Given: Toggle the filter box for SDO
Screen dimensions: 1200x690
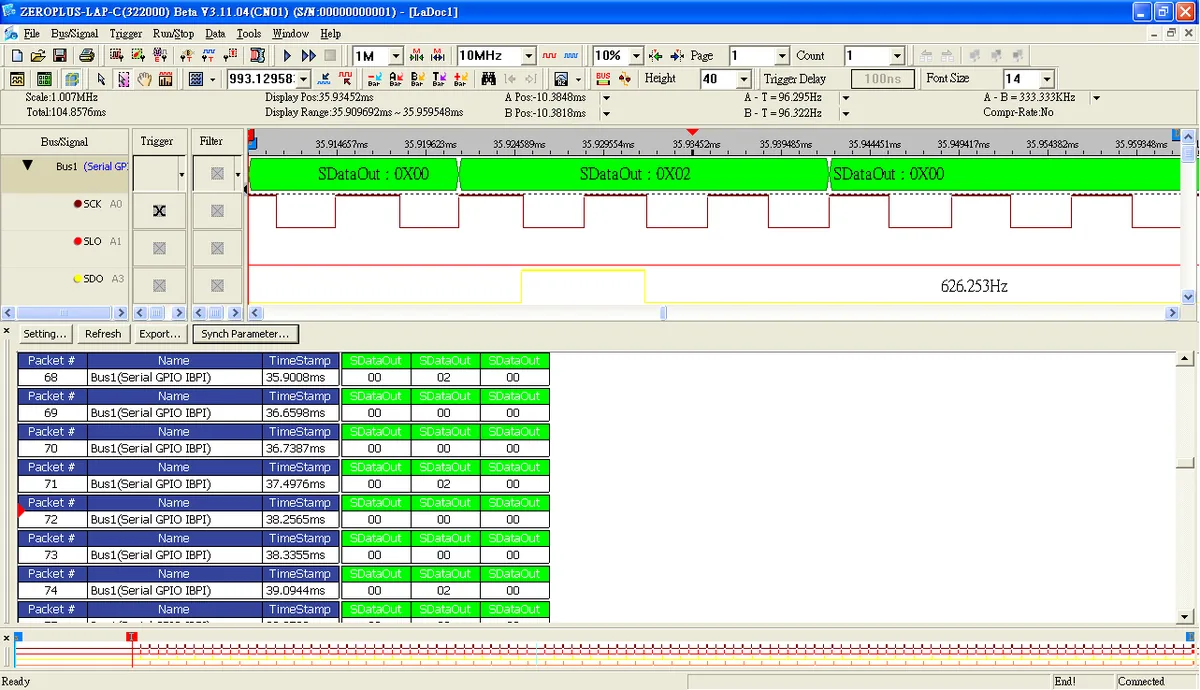Looking at the screenshot, I should click(x=217, y=284).
